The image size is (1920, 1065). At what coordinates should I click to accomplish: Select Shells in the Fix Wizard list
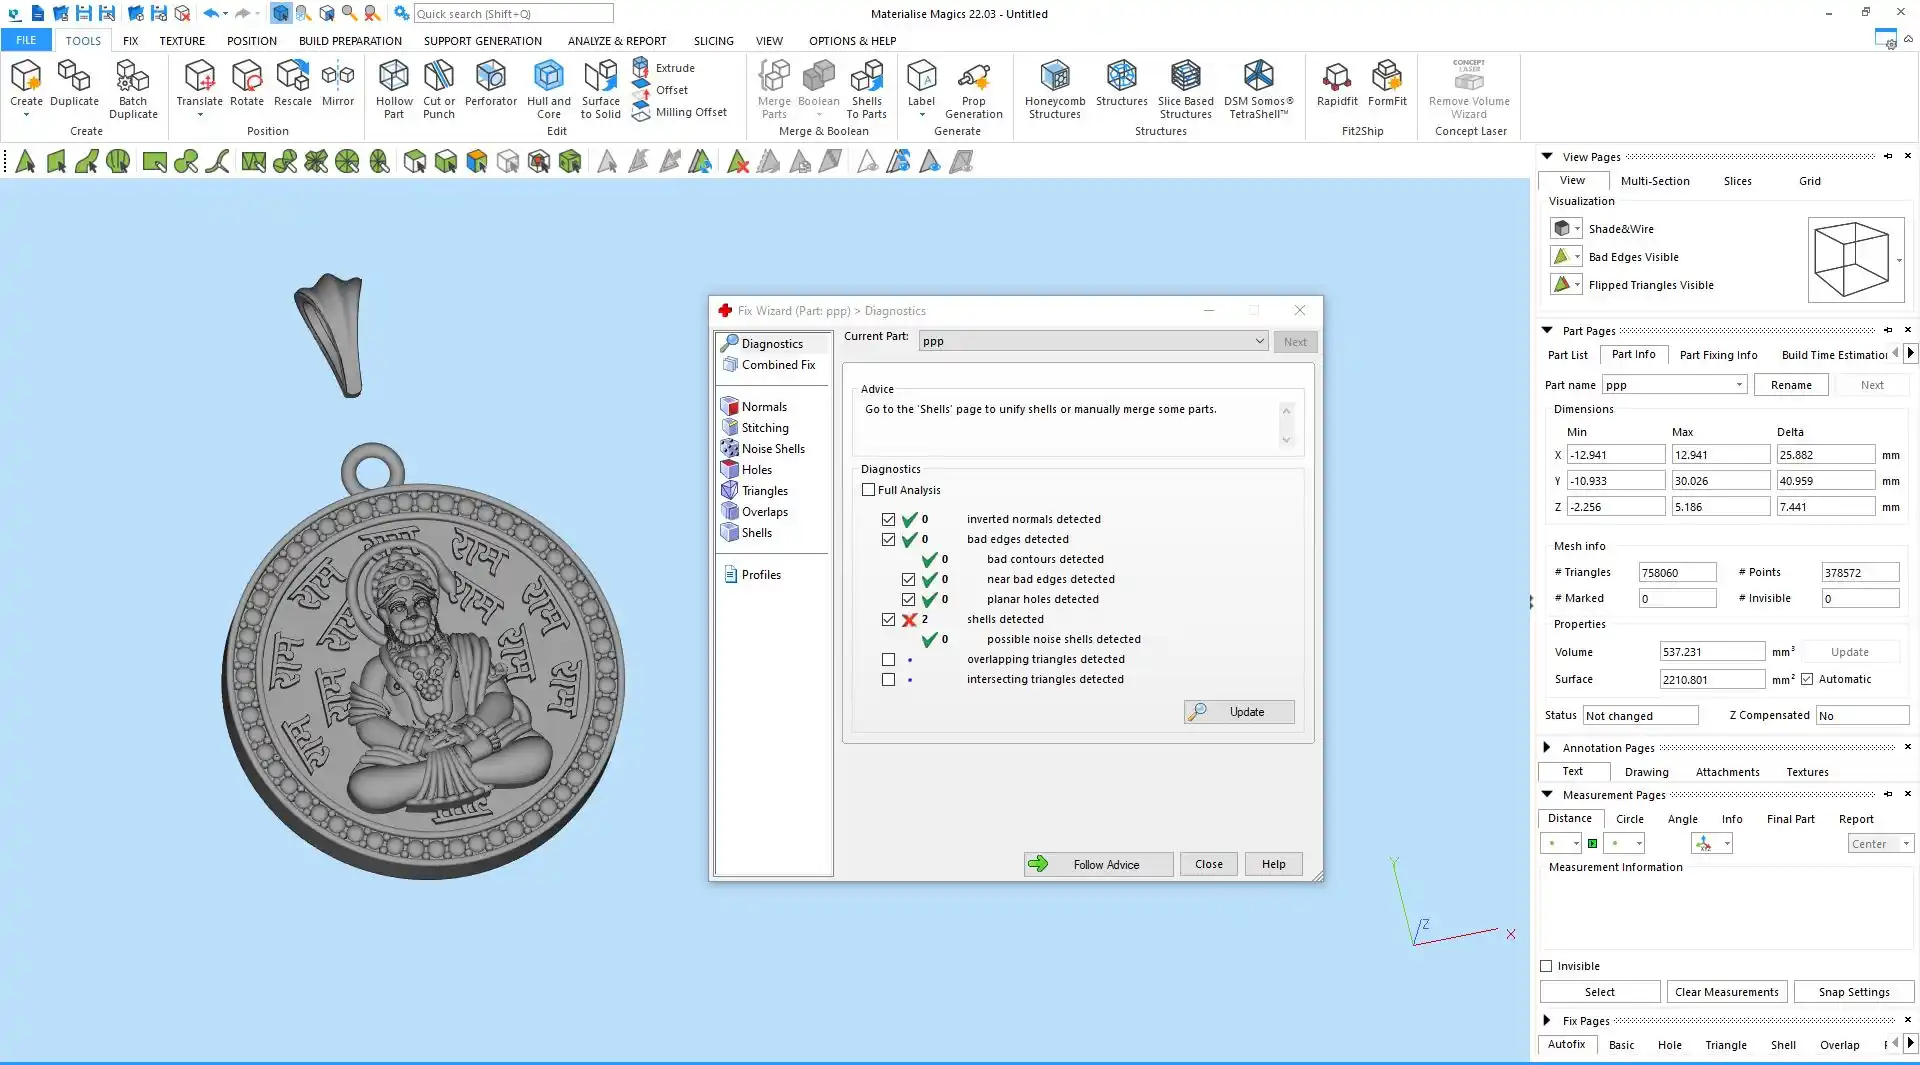(x=756, y=533)
